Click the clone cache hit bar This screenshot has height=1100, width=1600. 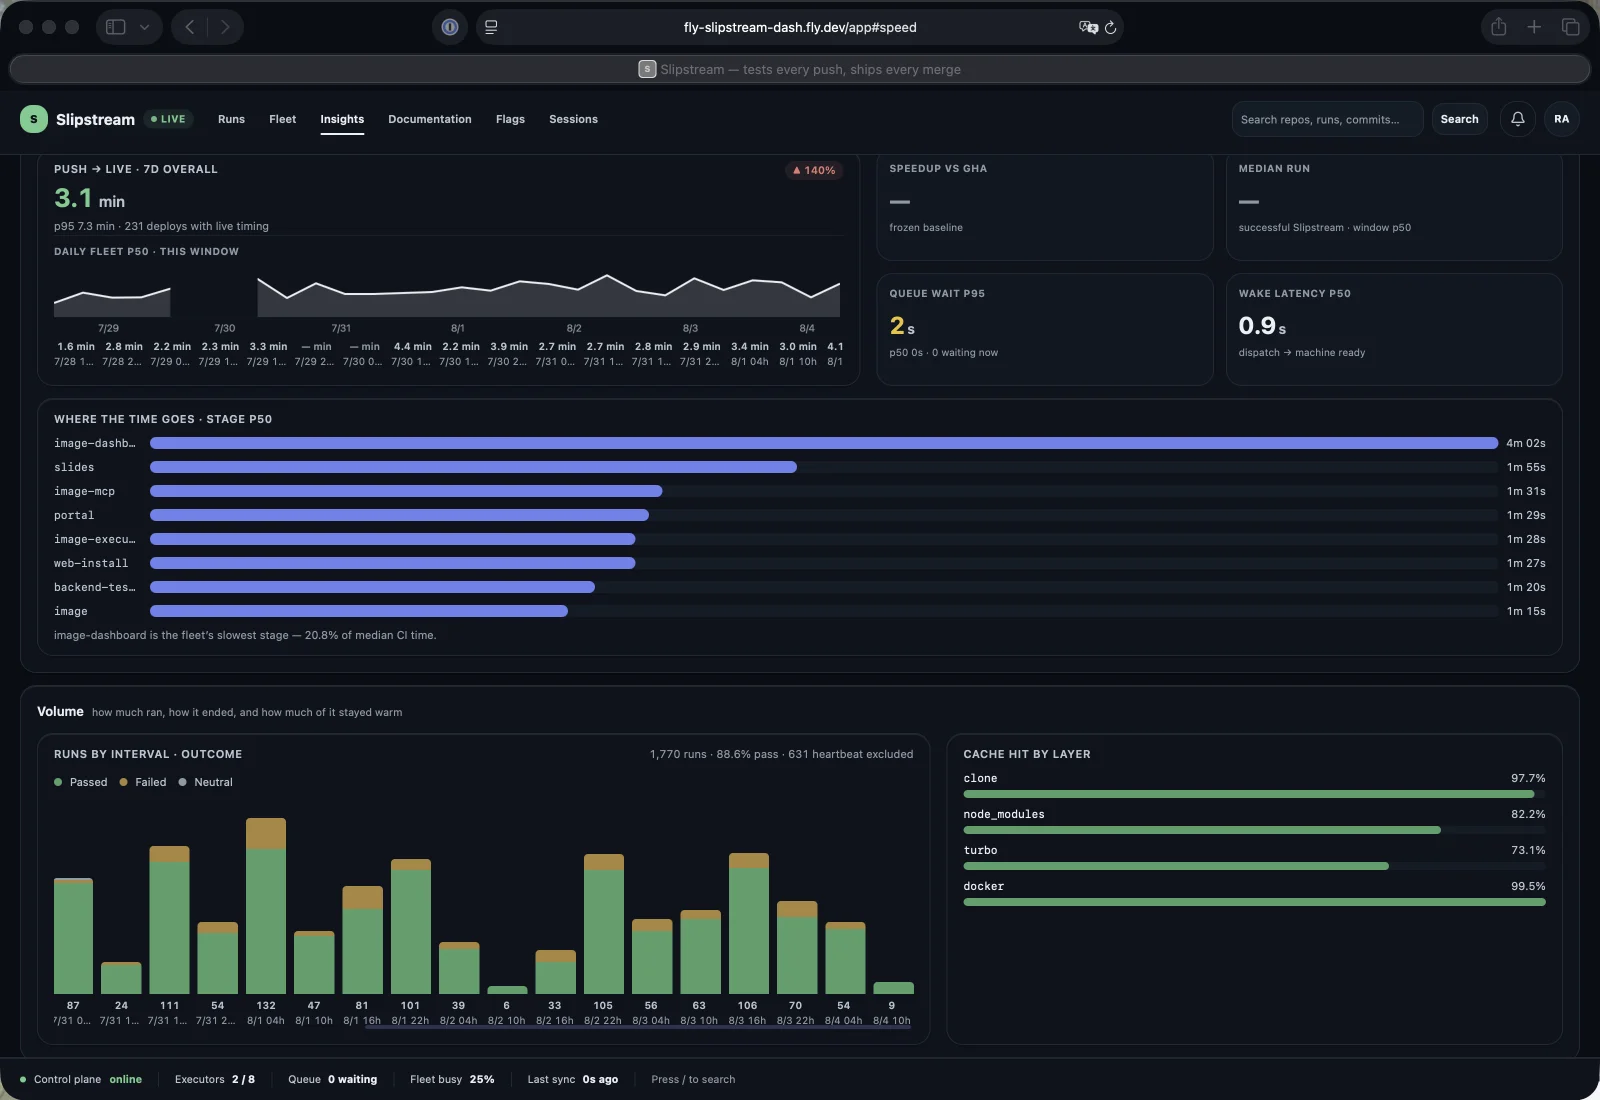click(1254, 794)
